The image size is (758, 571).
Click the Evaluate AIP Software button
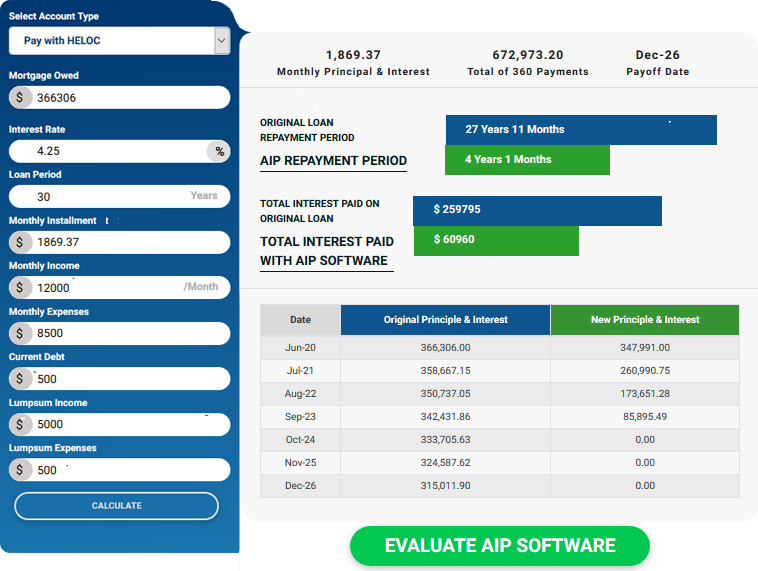(499, 546)
